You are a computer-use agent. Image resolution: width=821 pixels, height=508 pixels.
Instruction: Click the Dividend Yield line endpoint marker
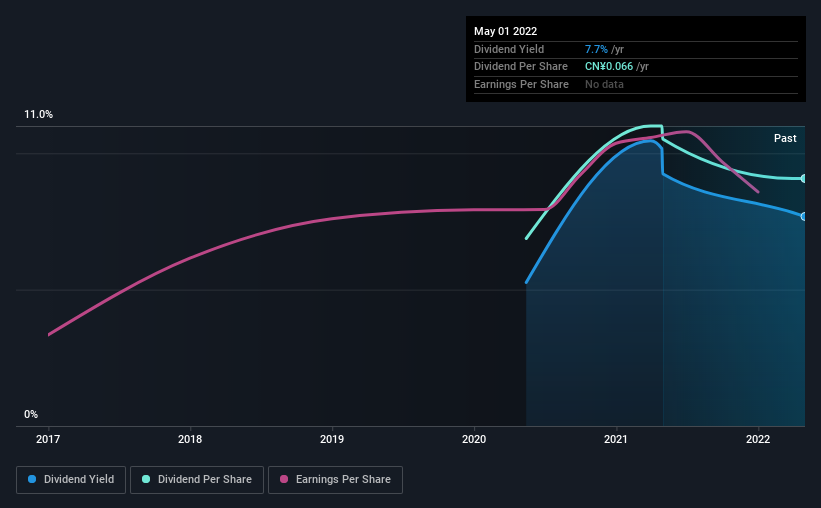coord(804,216)
